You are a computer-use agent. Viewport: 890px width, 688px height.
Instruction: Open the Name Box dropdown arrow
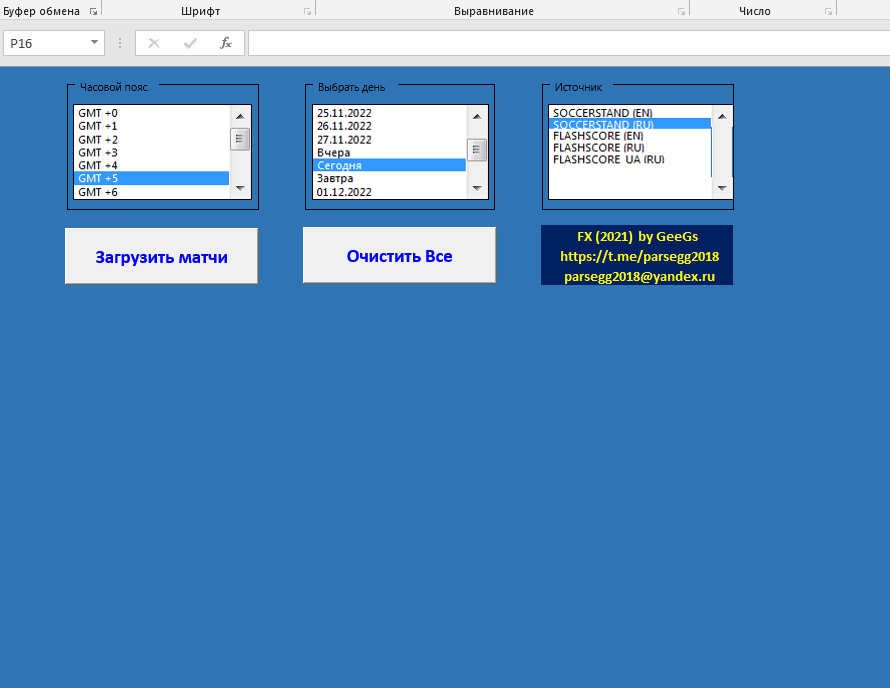coord(94,43)
